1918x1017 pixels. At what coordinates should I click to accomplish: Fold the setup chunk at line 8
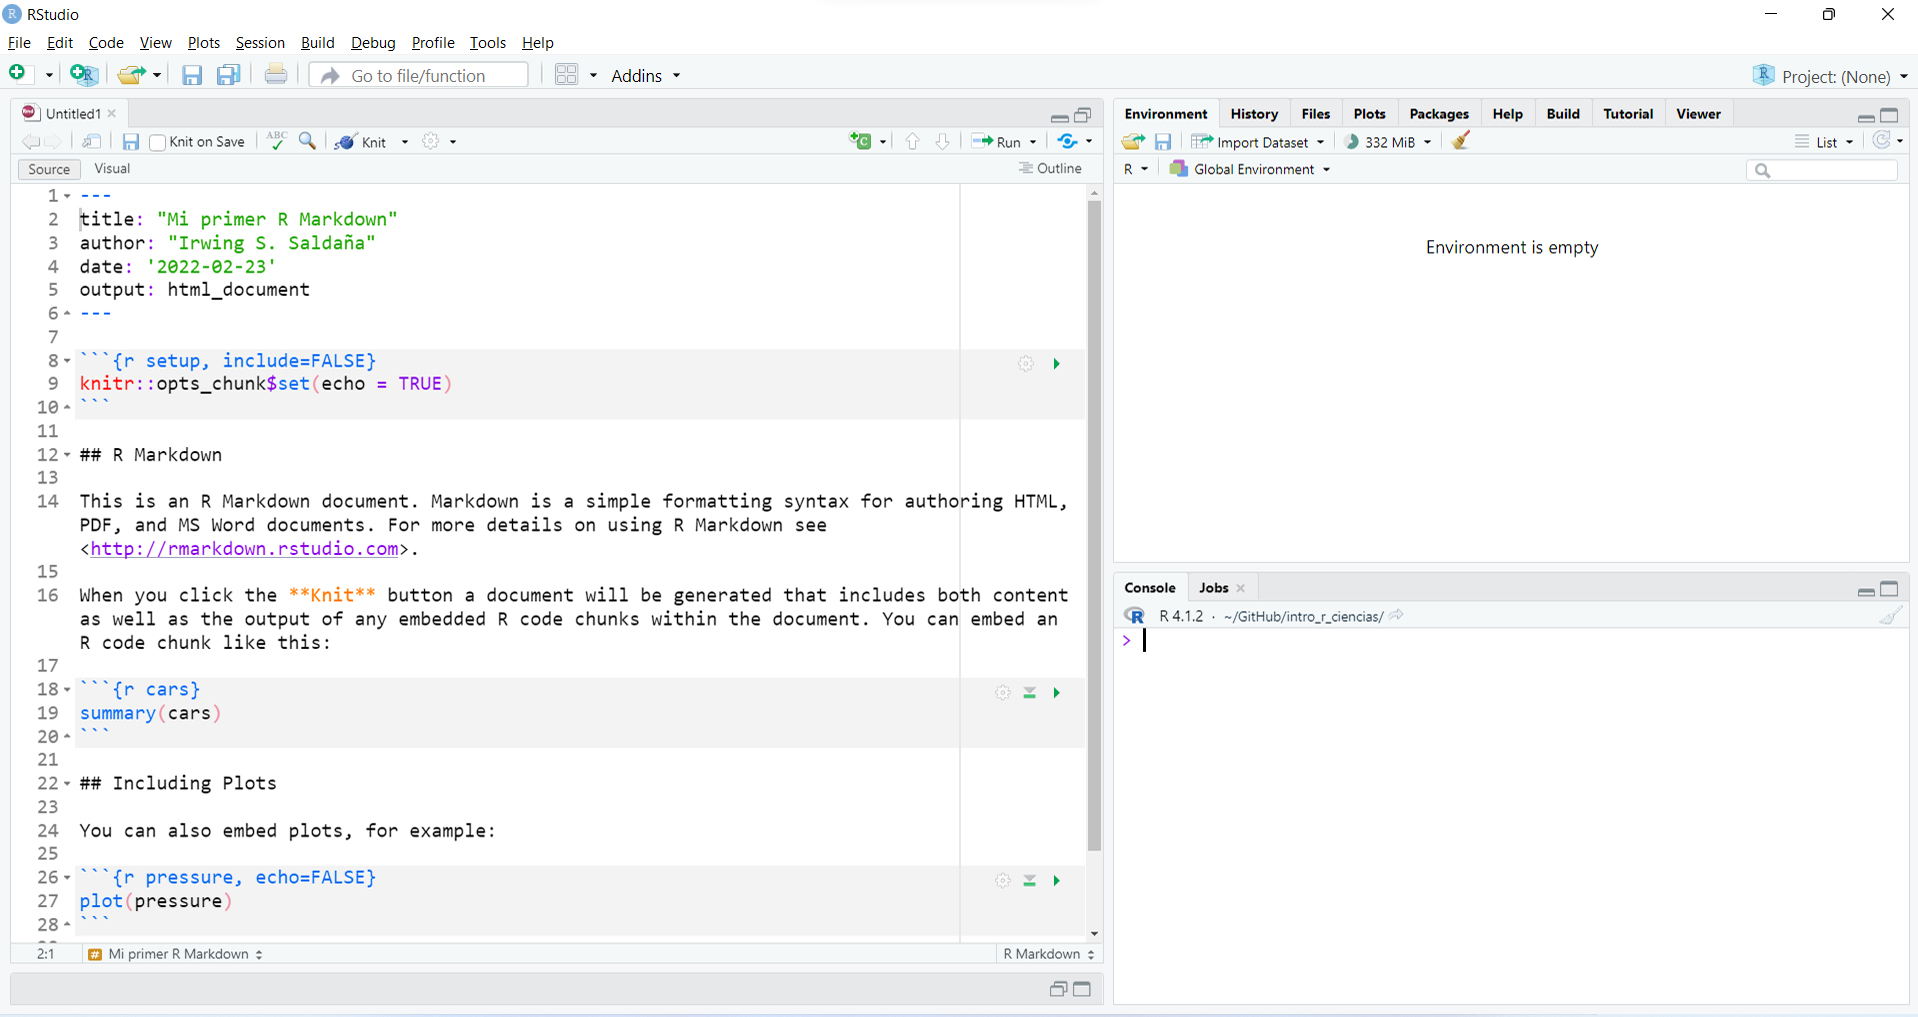coord(67,361)
